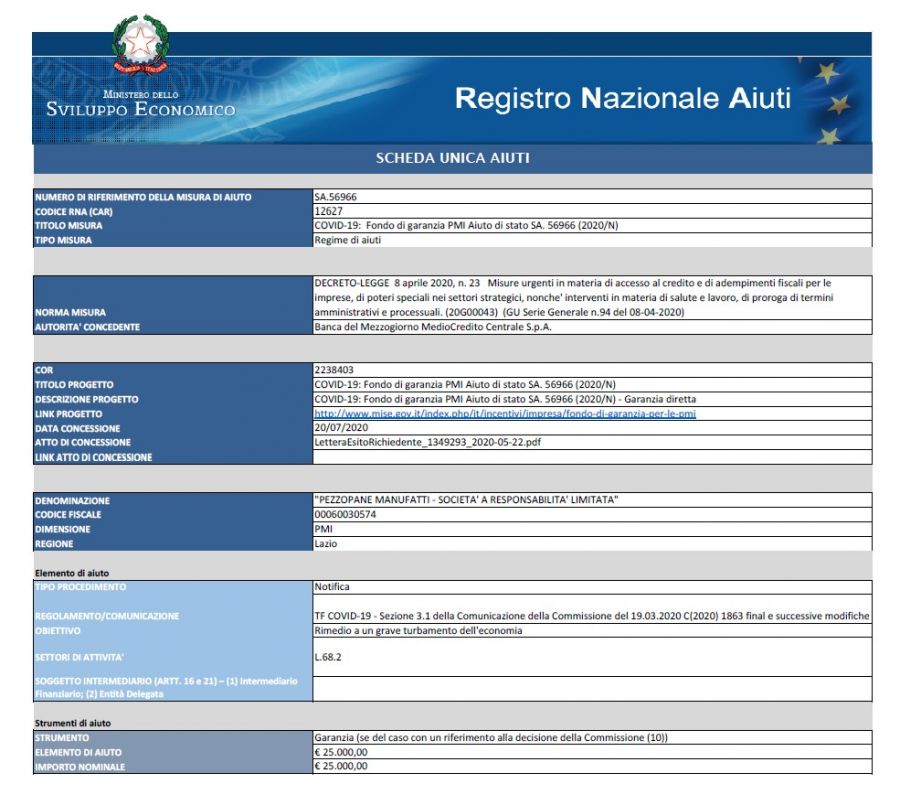900x805 pixels.
Task: Click the 'TIPO PROCEDIMENTO' label
Action: pyautogui.click(x=80, y=587)
